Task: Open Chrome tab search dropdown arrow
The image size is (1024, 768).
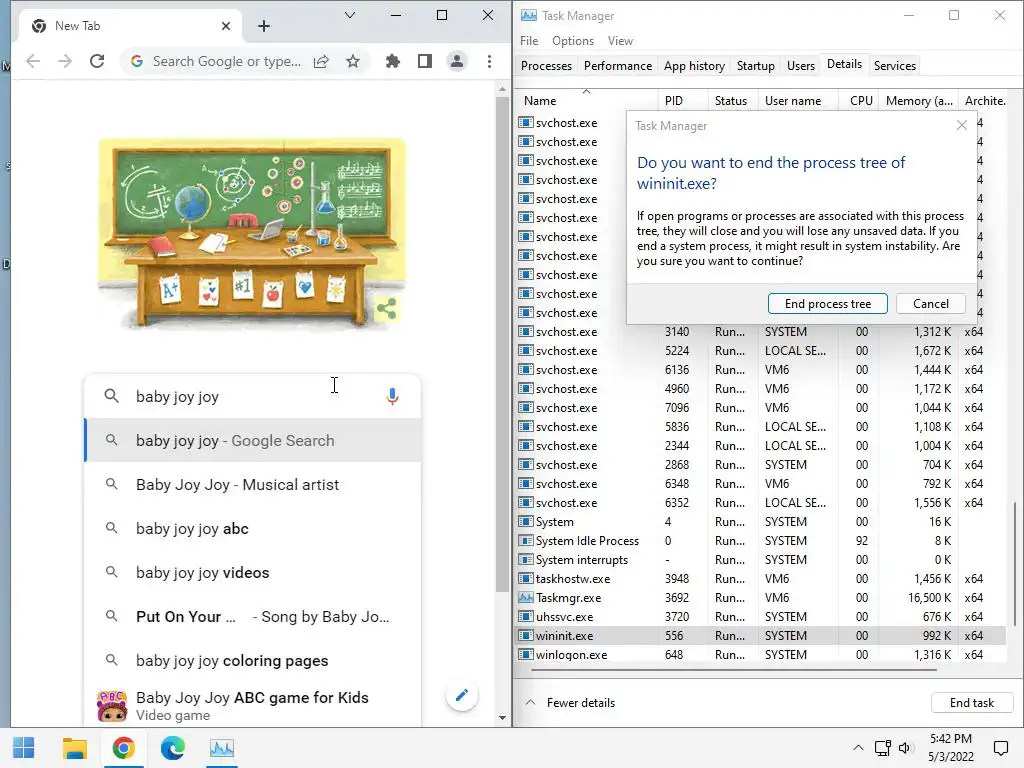Action: pos(349,15)
